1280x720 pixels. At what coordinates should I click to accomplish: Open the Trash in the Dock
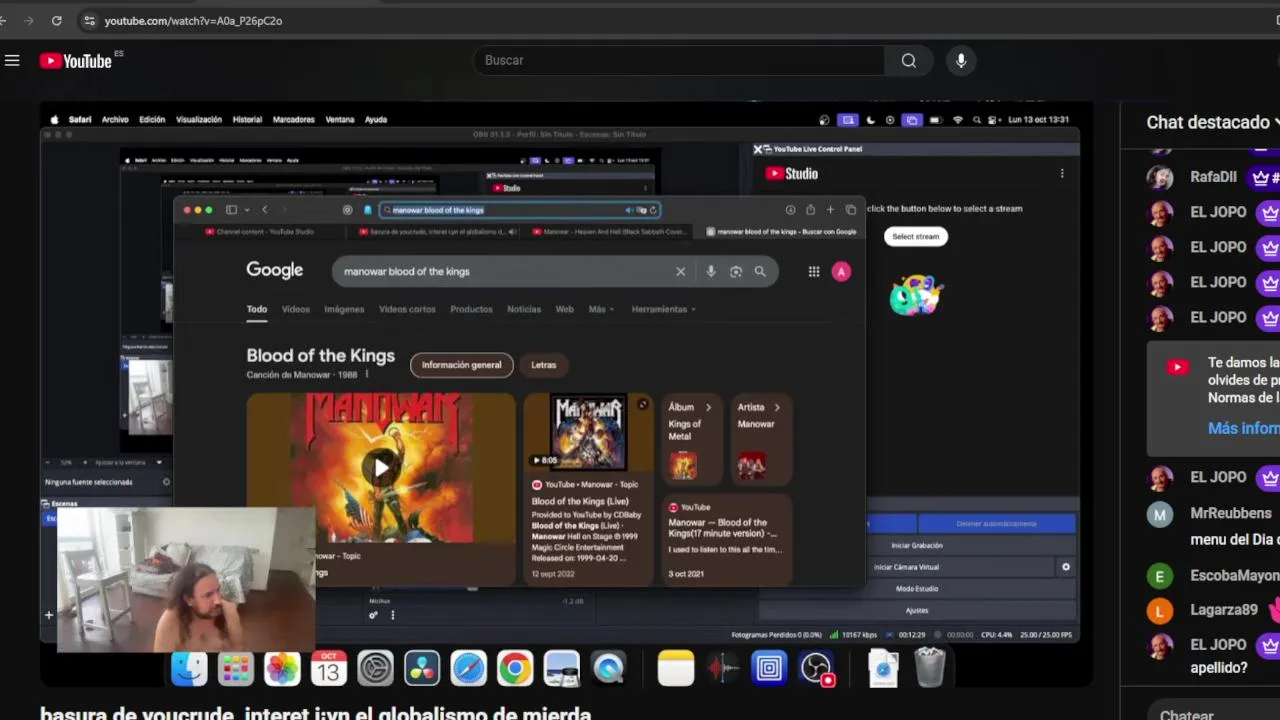pyautogui.click(x=930, y=668)
